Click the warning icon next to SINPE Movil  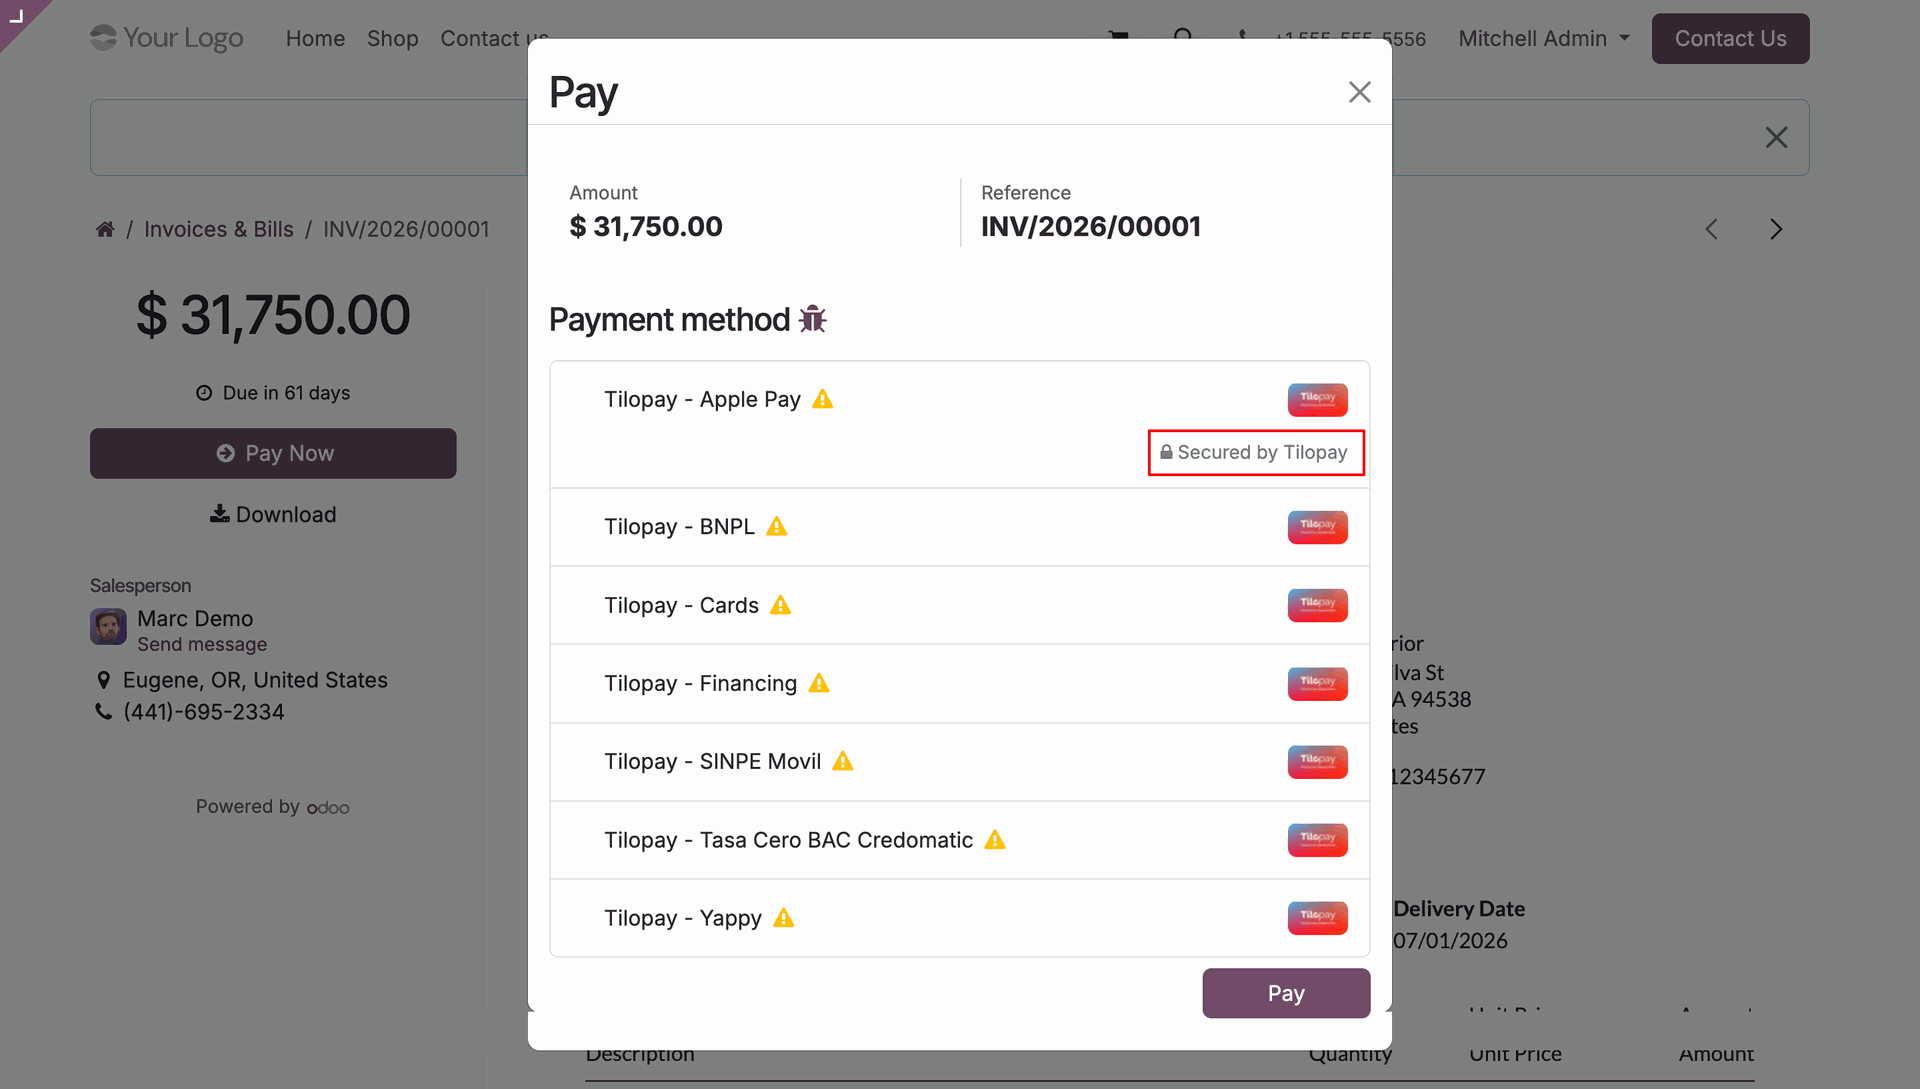tap(843, 761)
